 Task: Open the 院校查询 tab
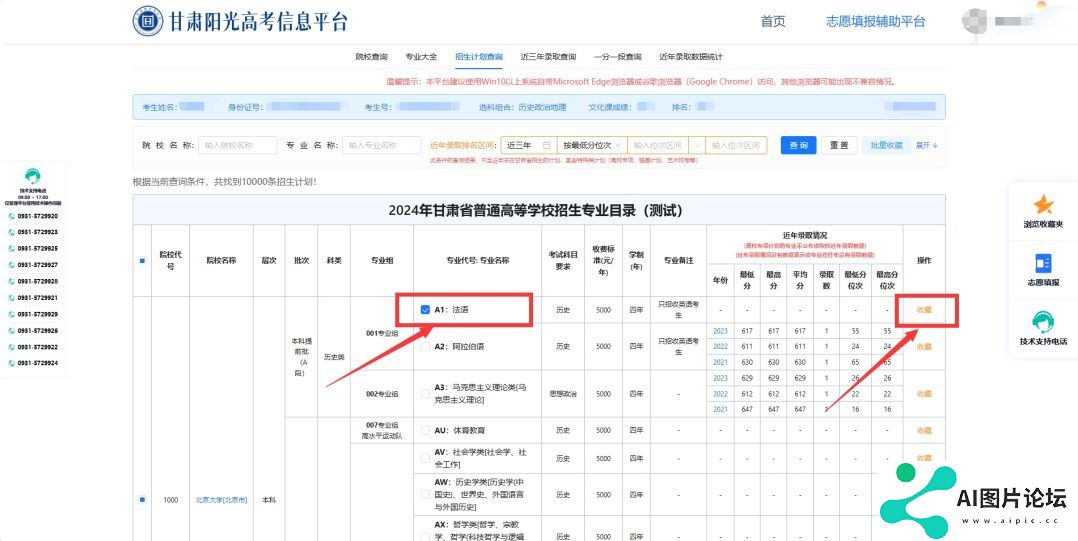371,56
